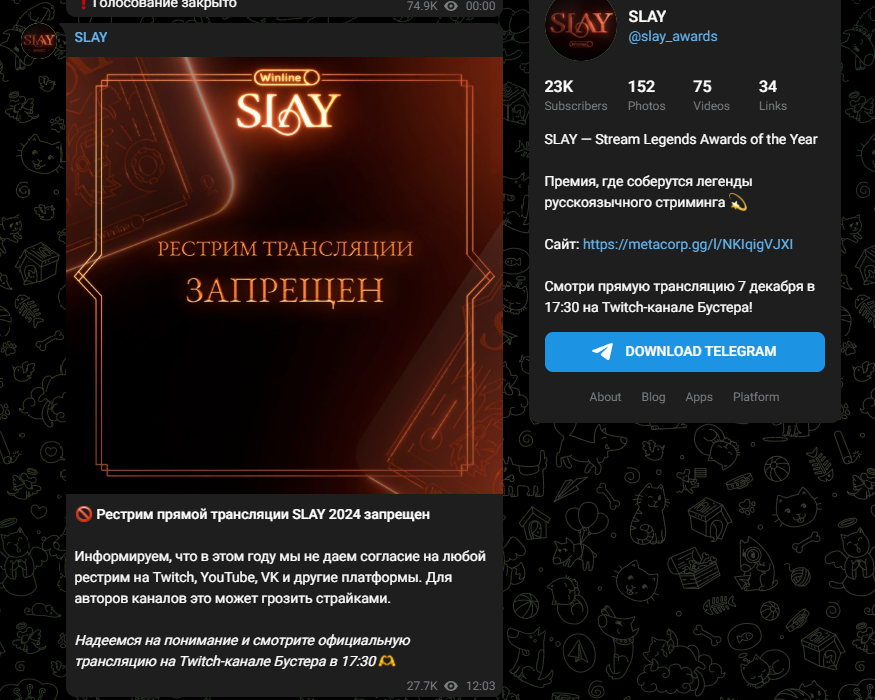The image size is (875, 700).
Task: Click the prohibited sign emoji in post text
Action: point(83,514)
